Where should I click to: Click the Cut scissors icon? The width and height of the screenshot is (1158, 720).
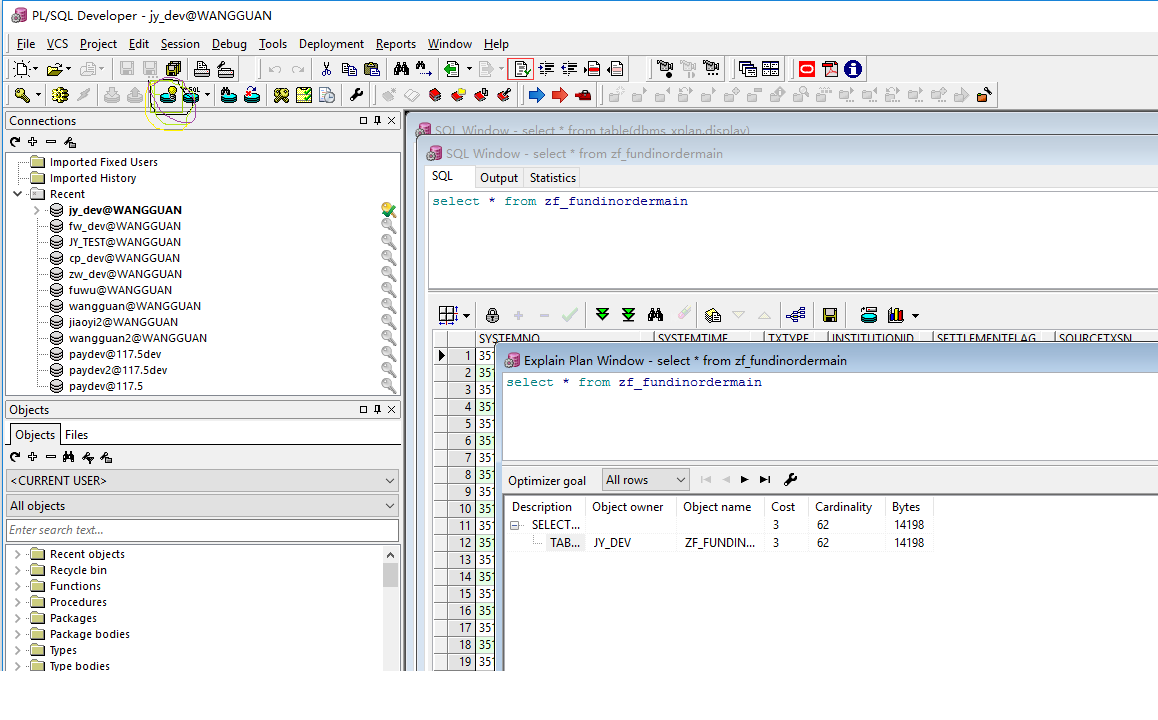326,69
